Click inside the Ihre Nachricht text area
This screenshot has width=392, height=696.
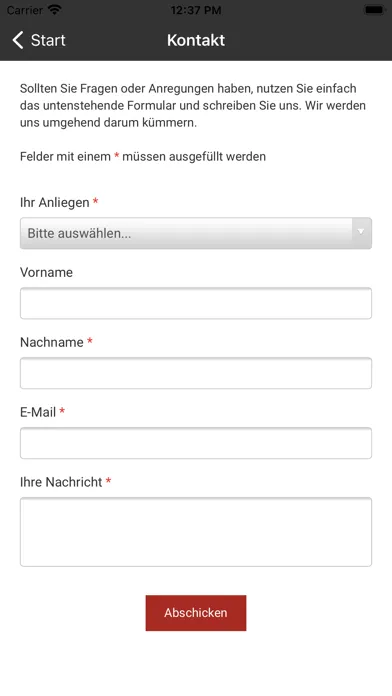(196, 532)
